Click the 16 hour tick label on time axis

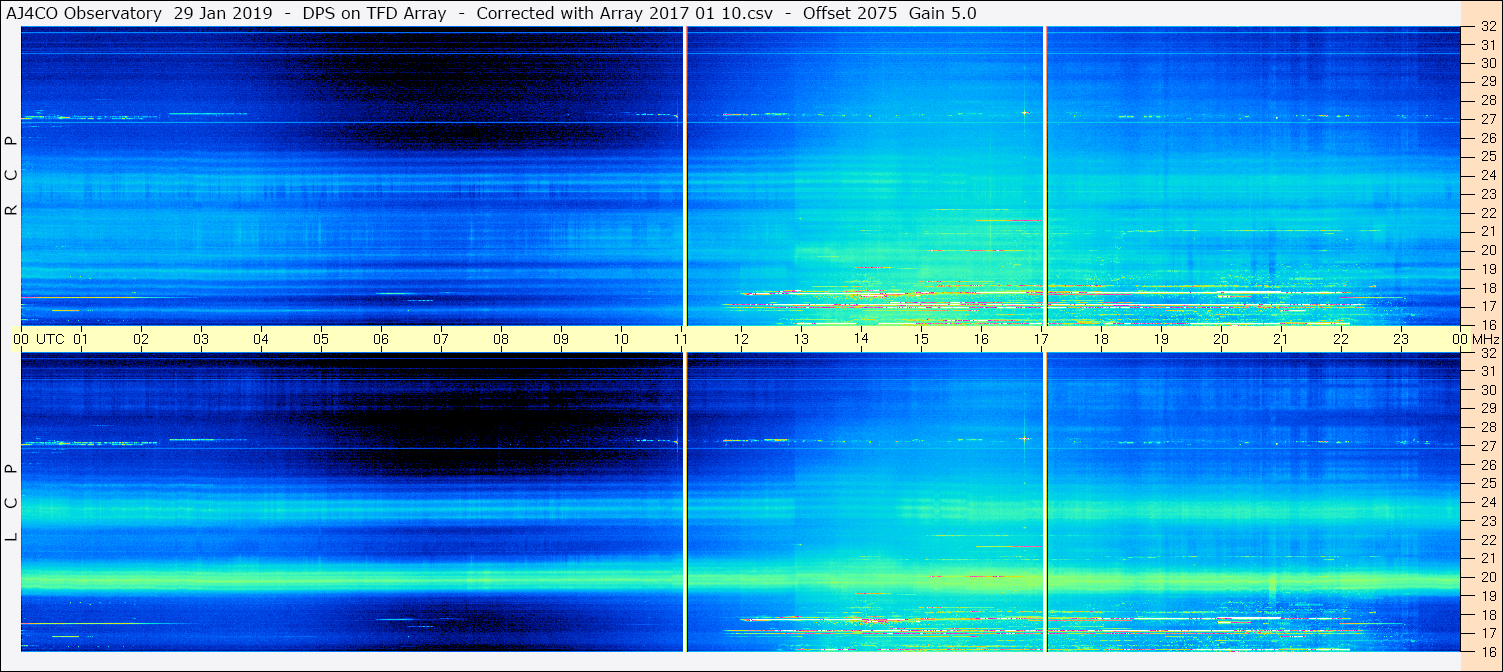coord(981,339)
